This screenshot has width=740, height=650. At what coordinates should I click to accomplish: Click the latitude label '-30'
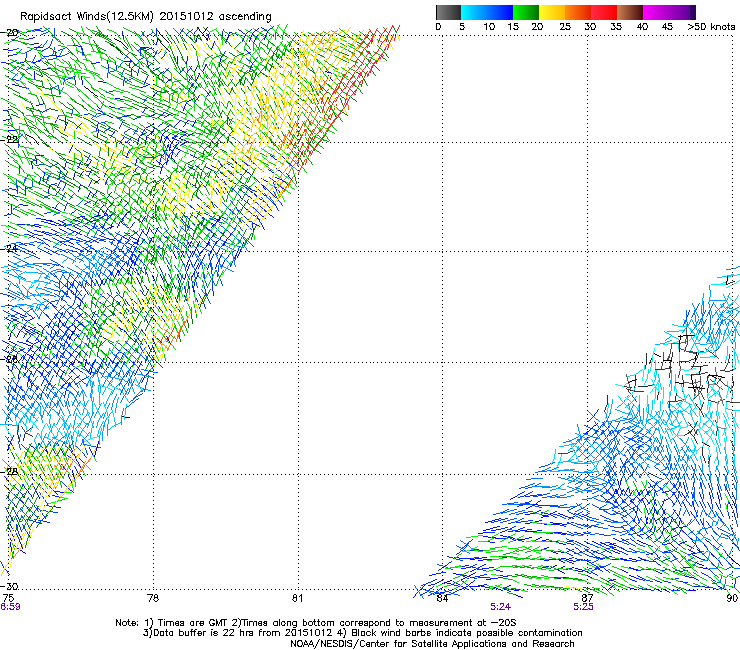coord(11,587)
